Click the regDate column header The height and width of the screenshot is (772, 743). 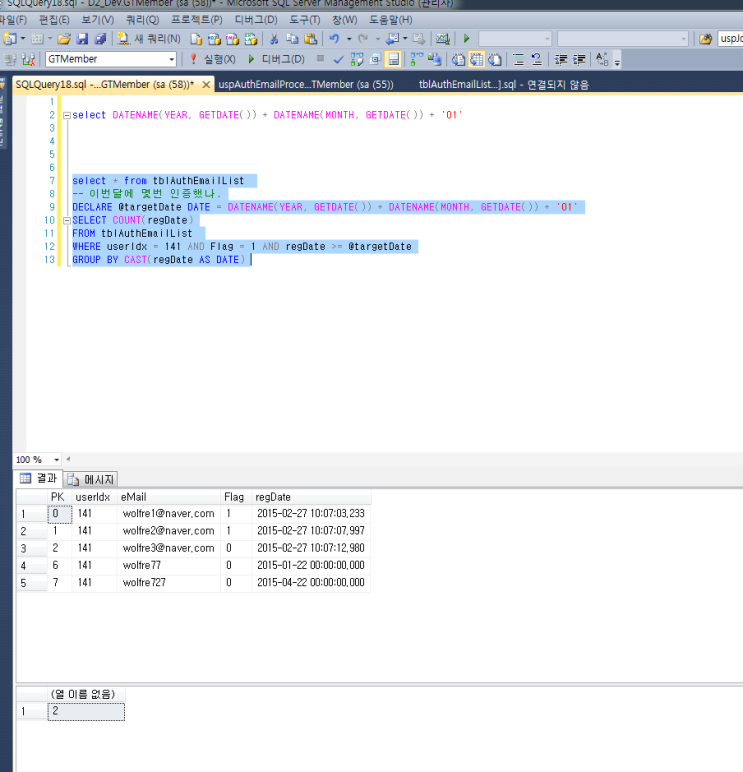coord(311,497)
